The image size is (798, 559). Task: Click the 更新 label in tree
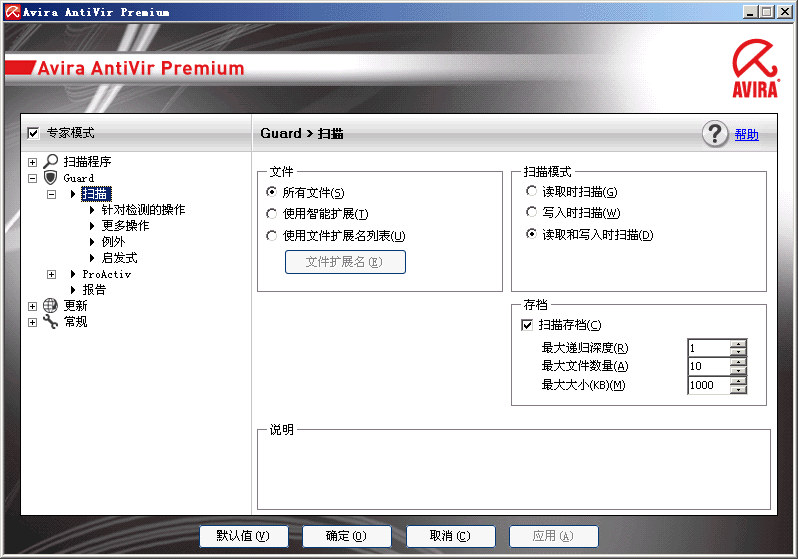[75, 305]
